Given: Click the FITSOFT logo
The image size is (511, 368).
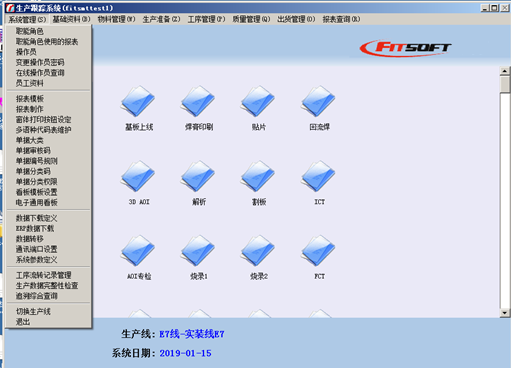Looking at the screenshot, I should [405, 48].
